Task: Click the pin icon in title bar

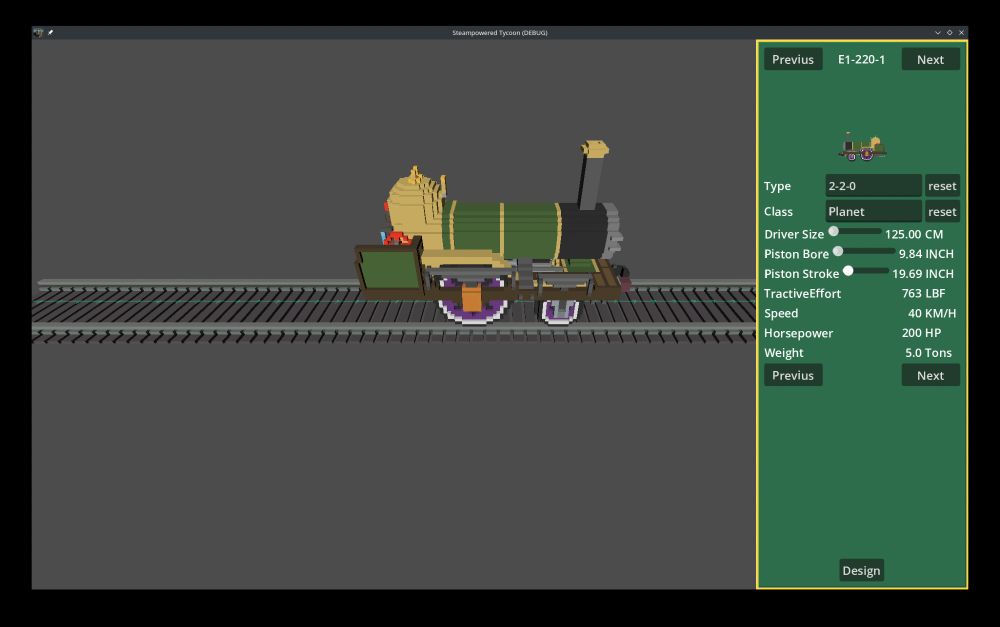Action: (51, 33)
